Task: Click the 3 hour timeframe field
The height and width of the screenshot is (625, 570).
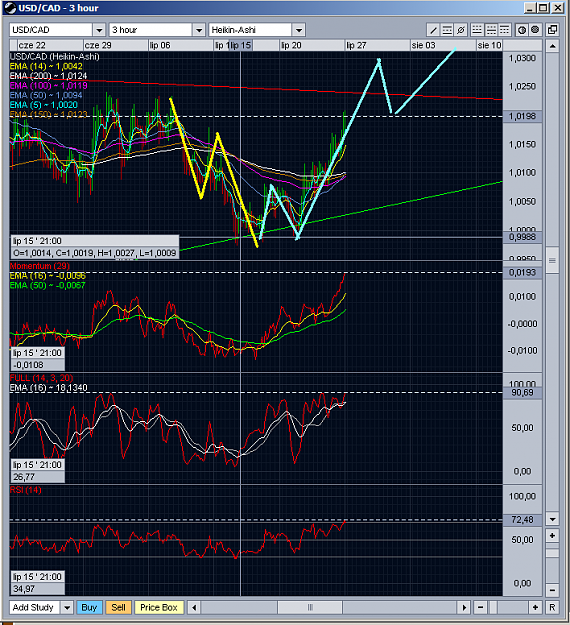Action: click(151, 30)
